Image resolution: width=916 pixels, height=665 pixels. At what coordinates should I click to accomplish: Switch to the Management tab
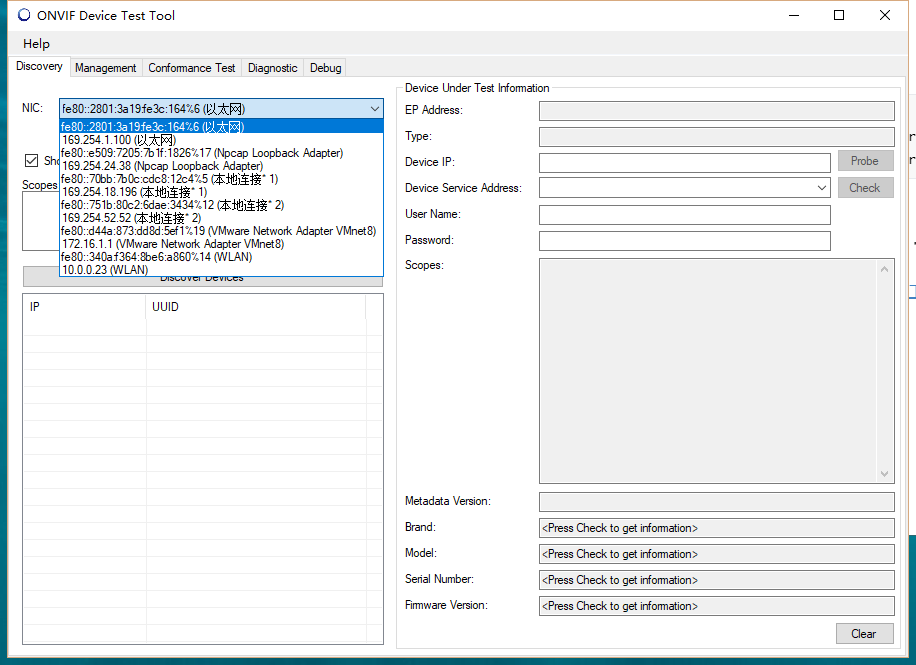pyautogui.click(x=105, y=68)
